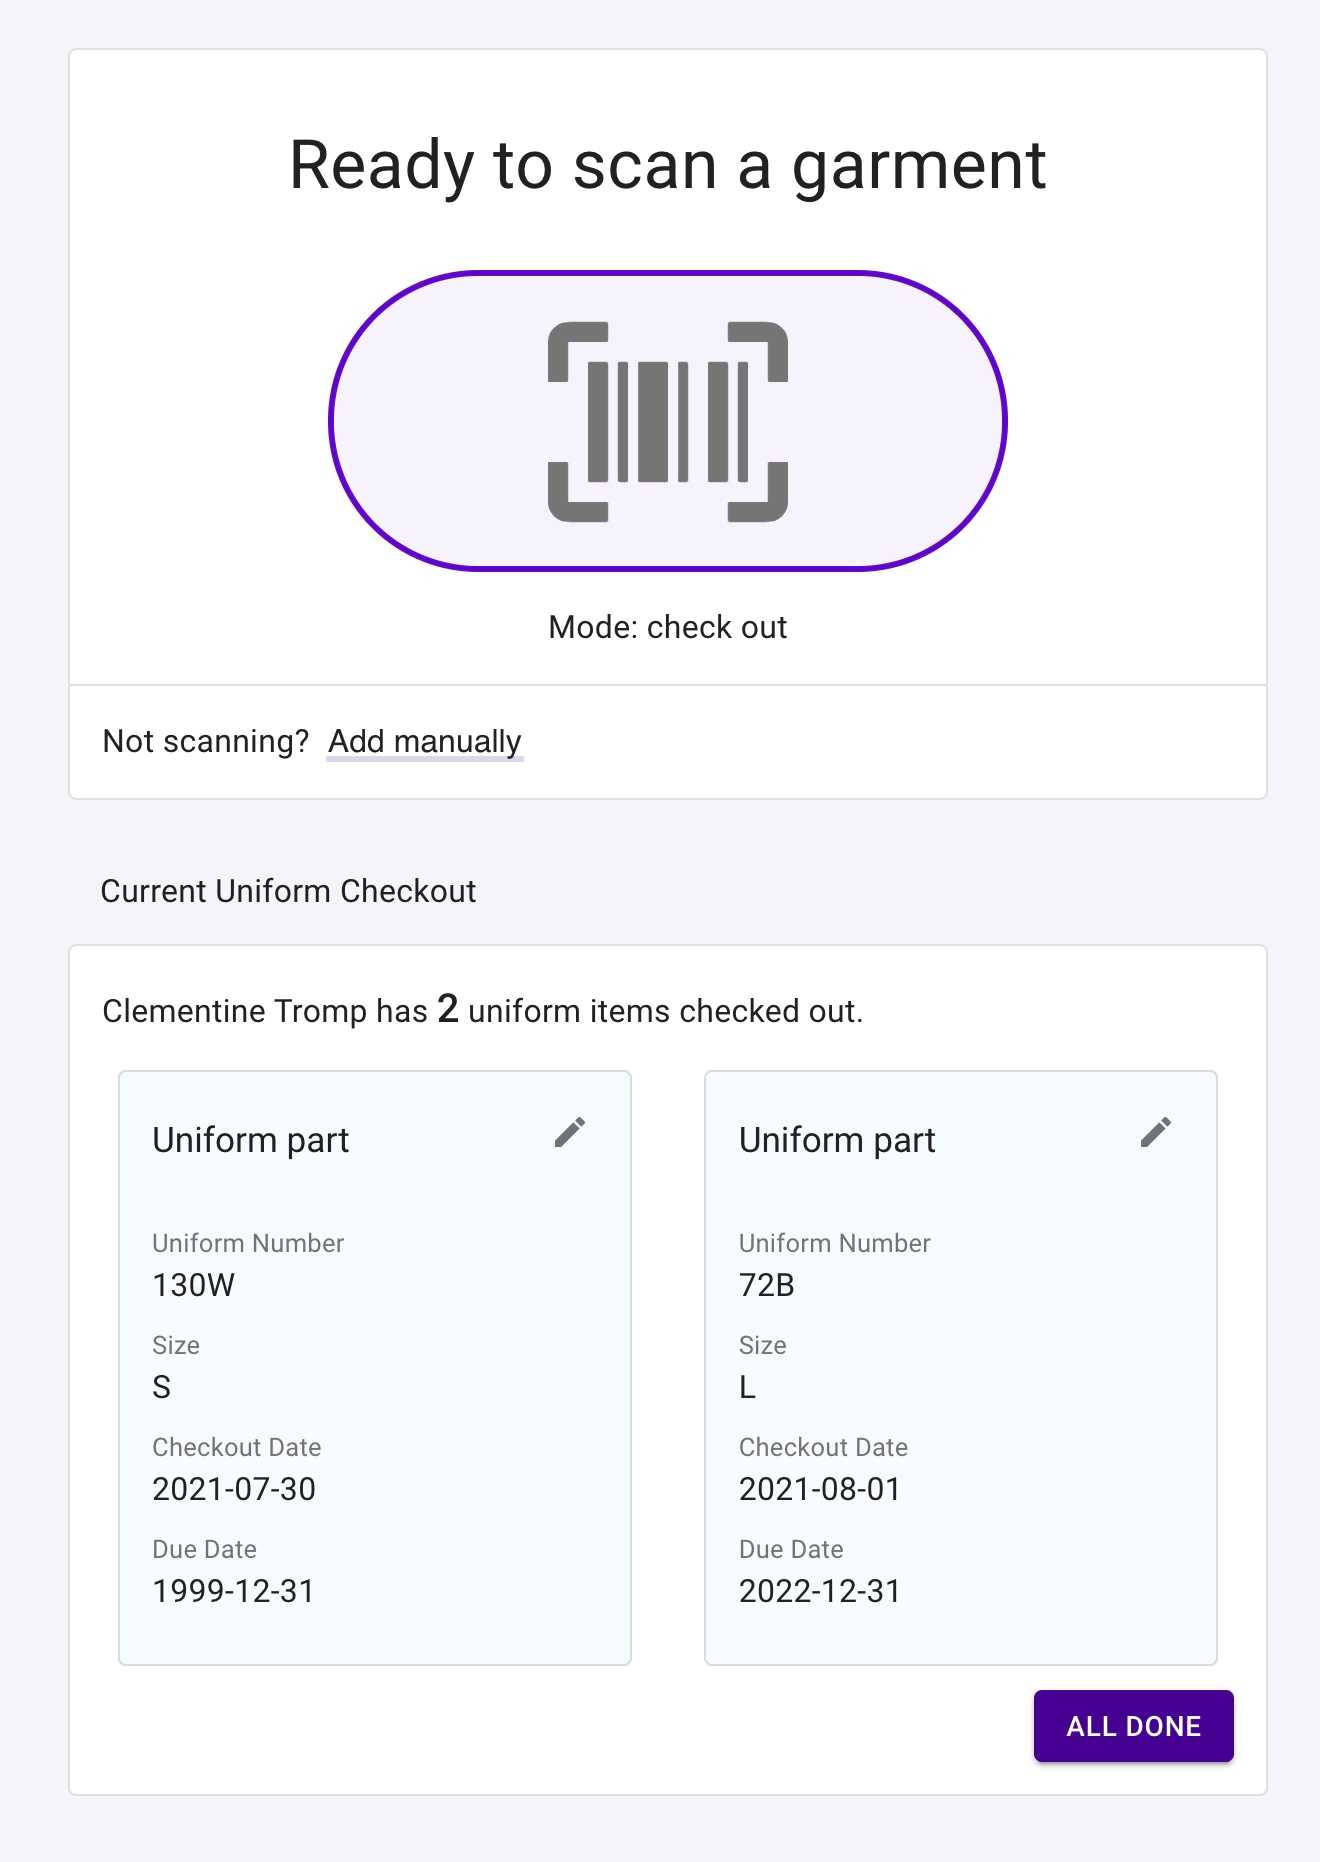Click the 'Mode: check out' label

[x=667, y=627]
